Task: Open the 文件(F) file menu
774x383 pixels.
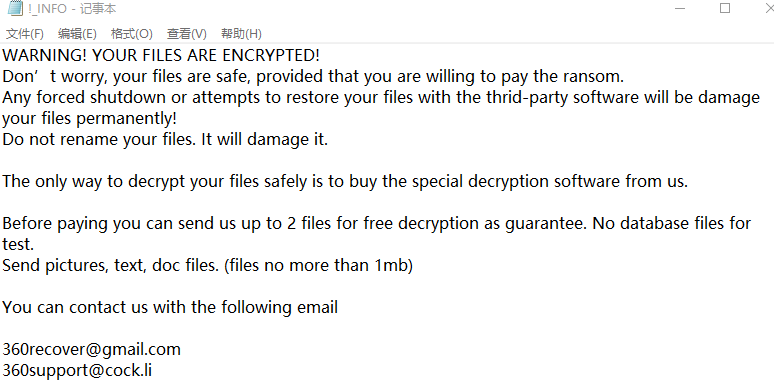Action: (x=25, y=34)
